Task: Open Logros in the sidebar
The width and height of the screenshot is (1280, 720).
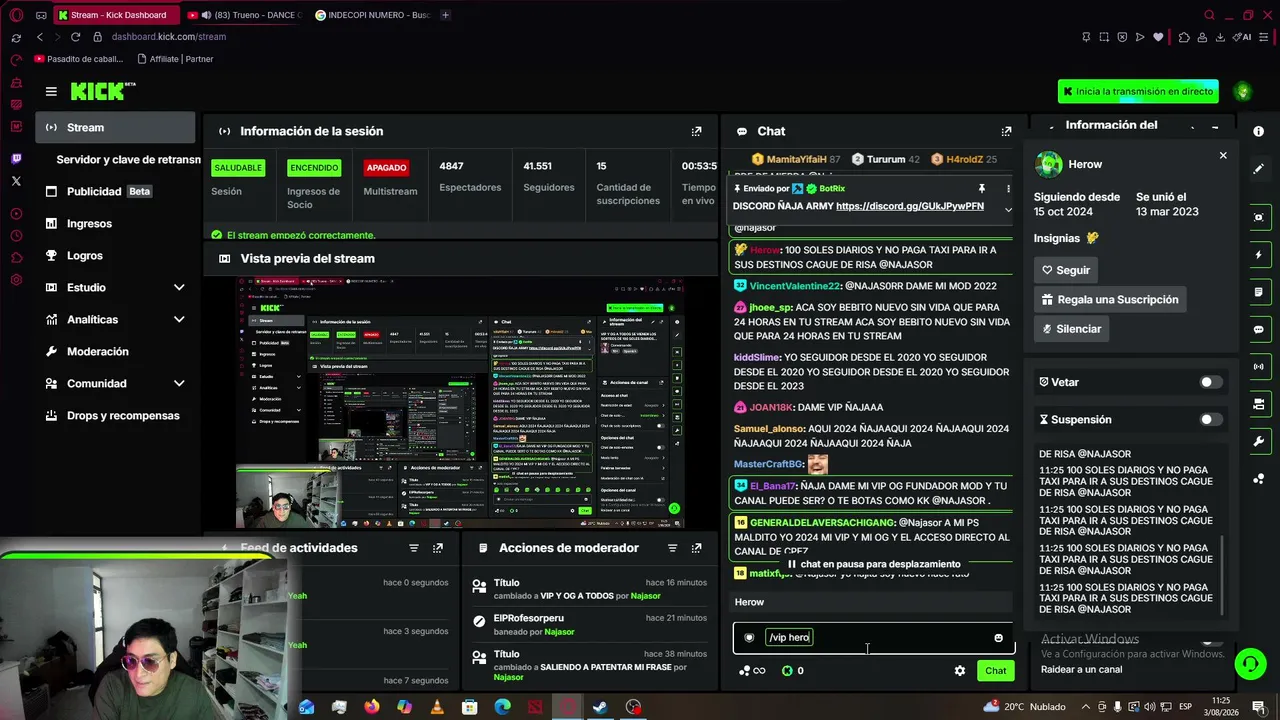Action: pyautogui.click(x=116, y=256)
